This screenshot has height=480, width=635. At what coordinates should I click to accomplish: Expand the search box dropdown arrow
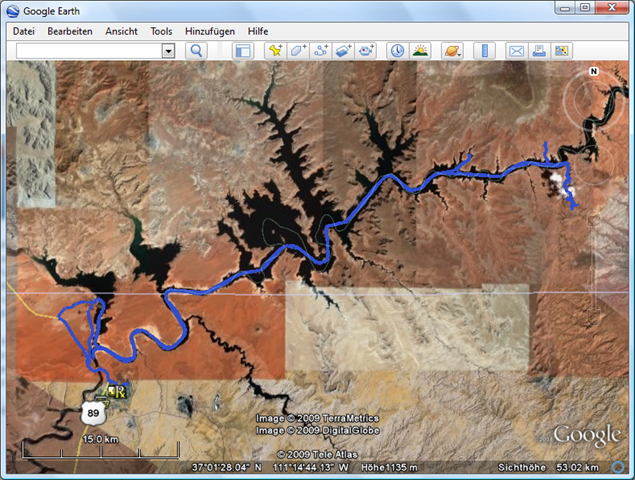pyautogui.click(x=168, y=50)
